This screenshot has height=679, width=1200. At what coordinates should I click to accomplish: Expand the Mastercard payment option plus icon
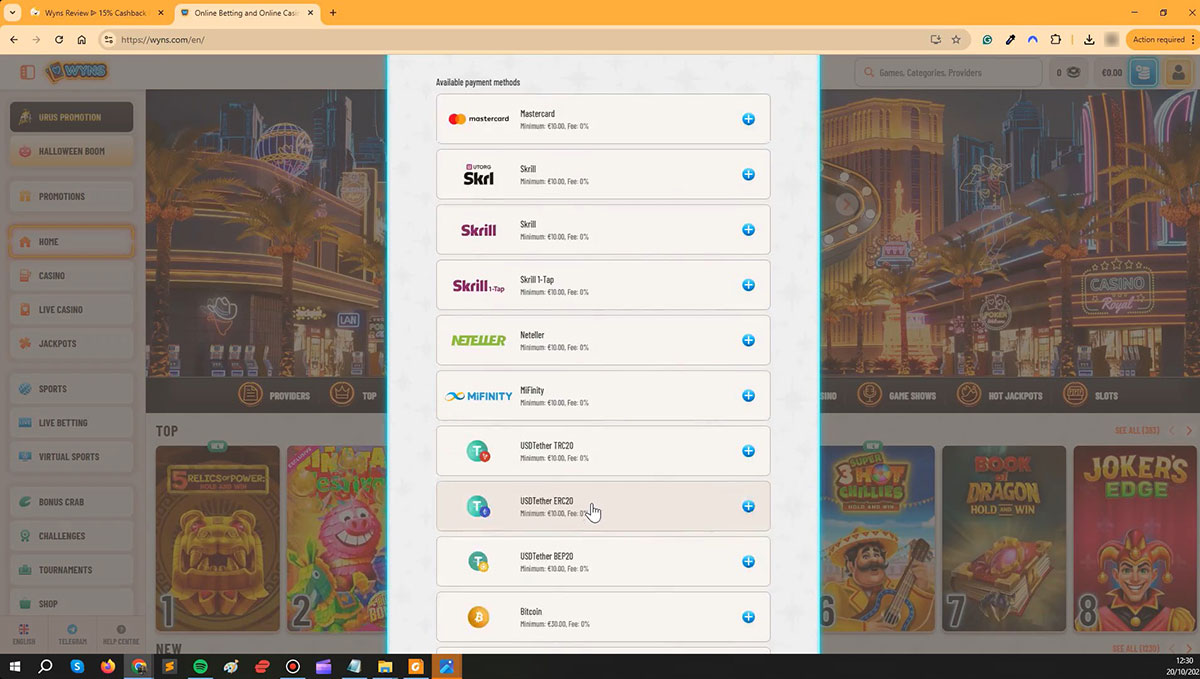748,119
